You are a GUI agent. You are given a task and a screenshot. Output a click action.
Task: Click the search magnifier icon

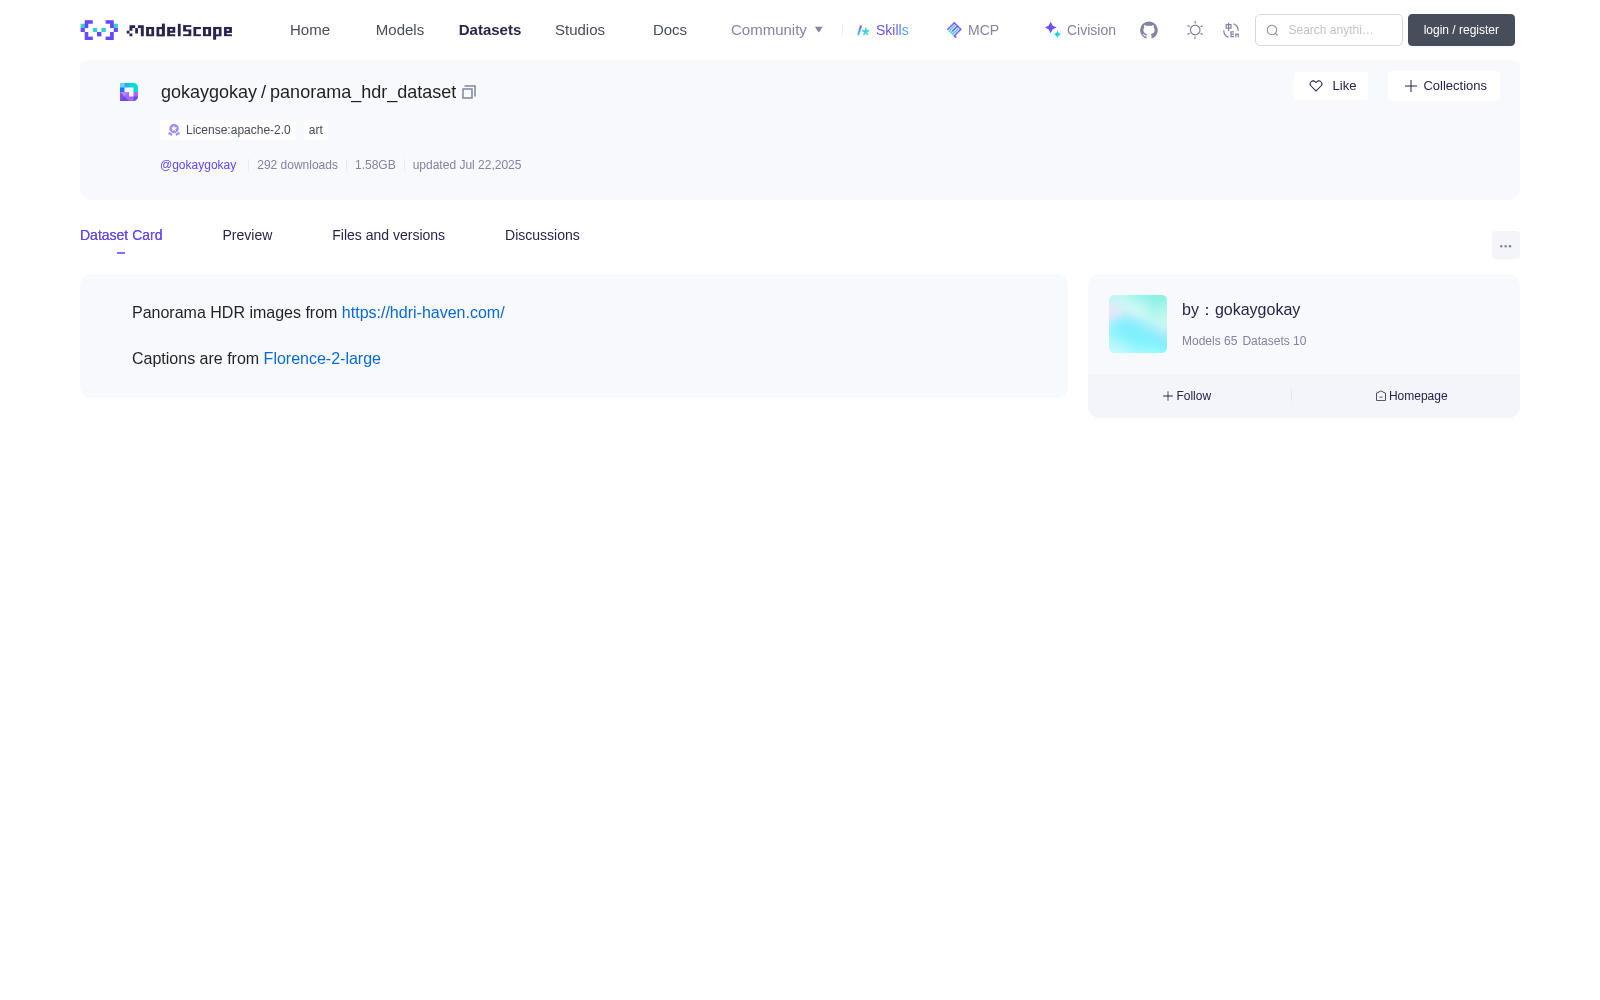(x=1272, y=30)
